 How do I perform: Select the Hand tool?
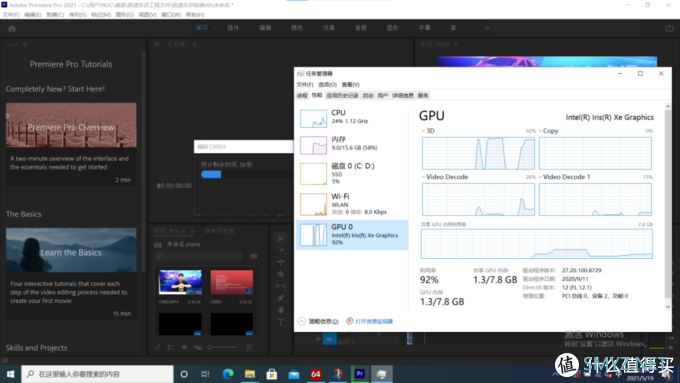(281, 310)
